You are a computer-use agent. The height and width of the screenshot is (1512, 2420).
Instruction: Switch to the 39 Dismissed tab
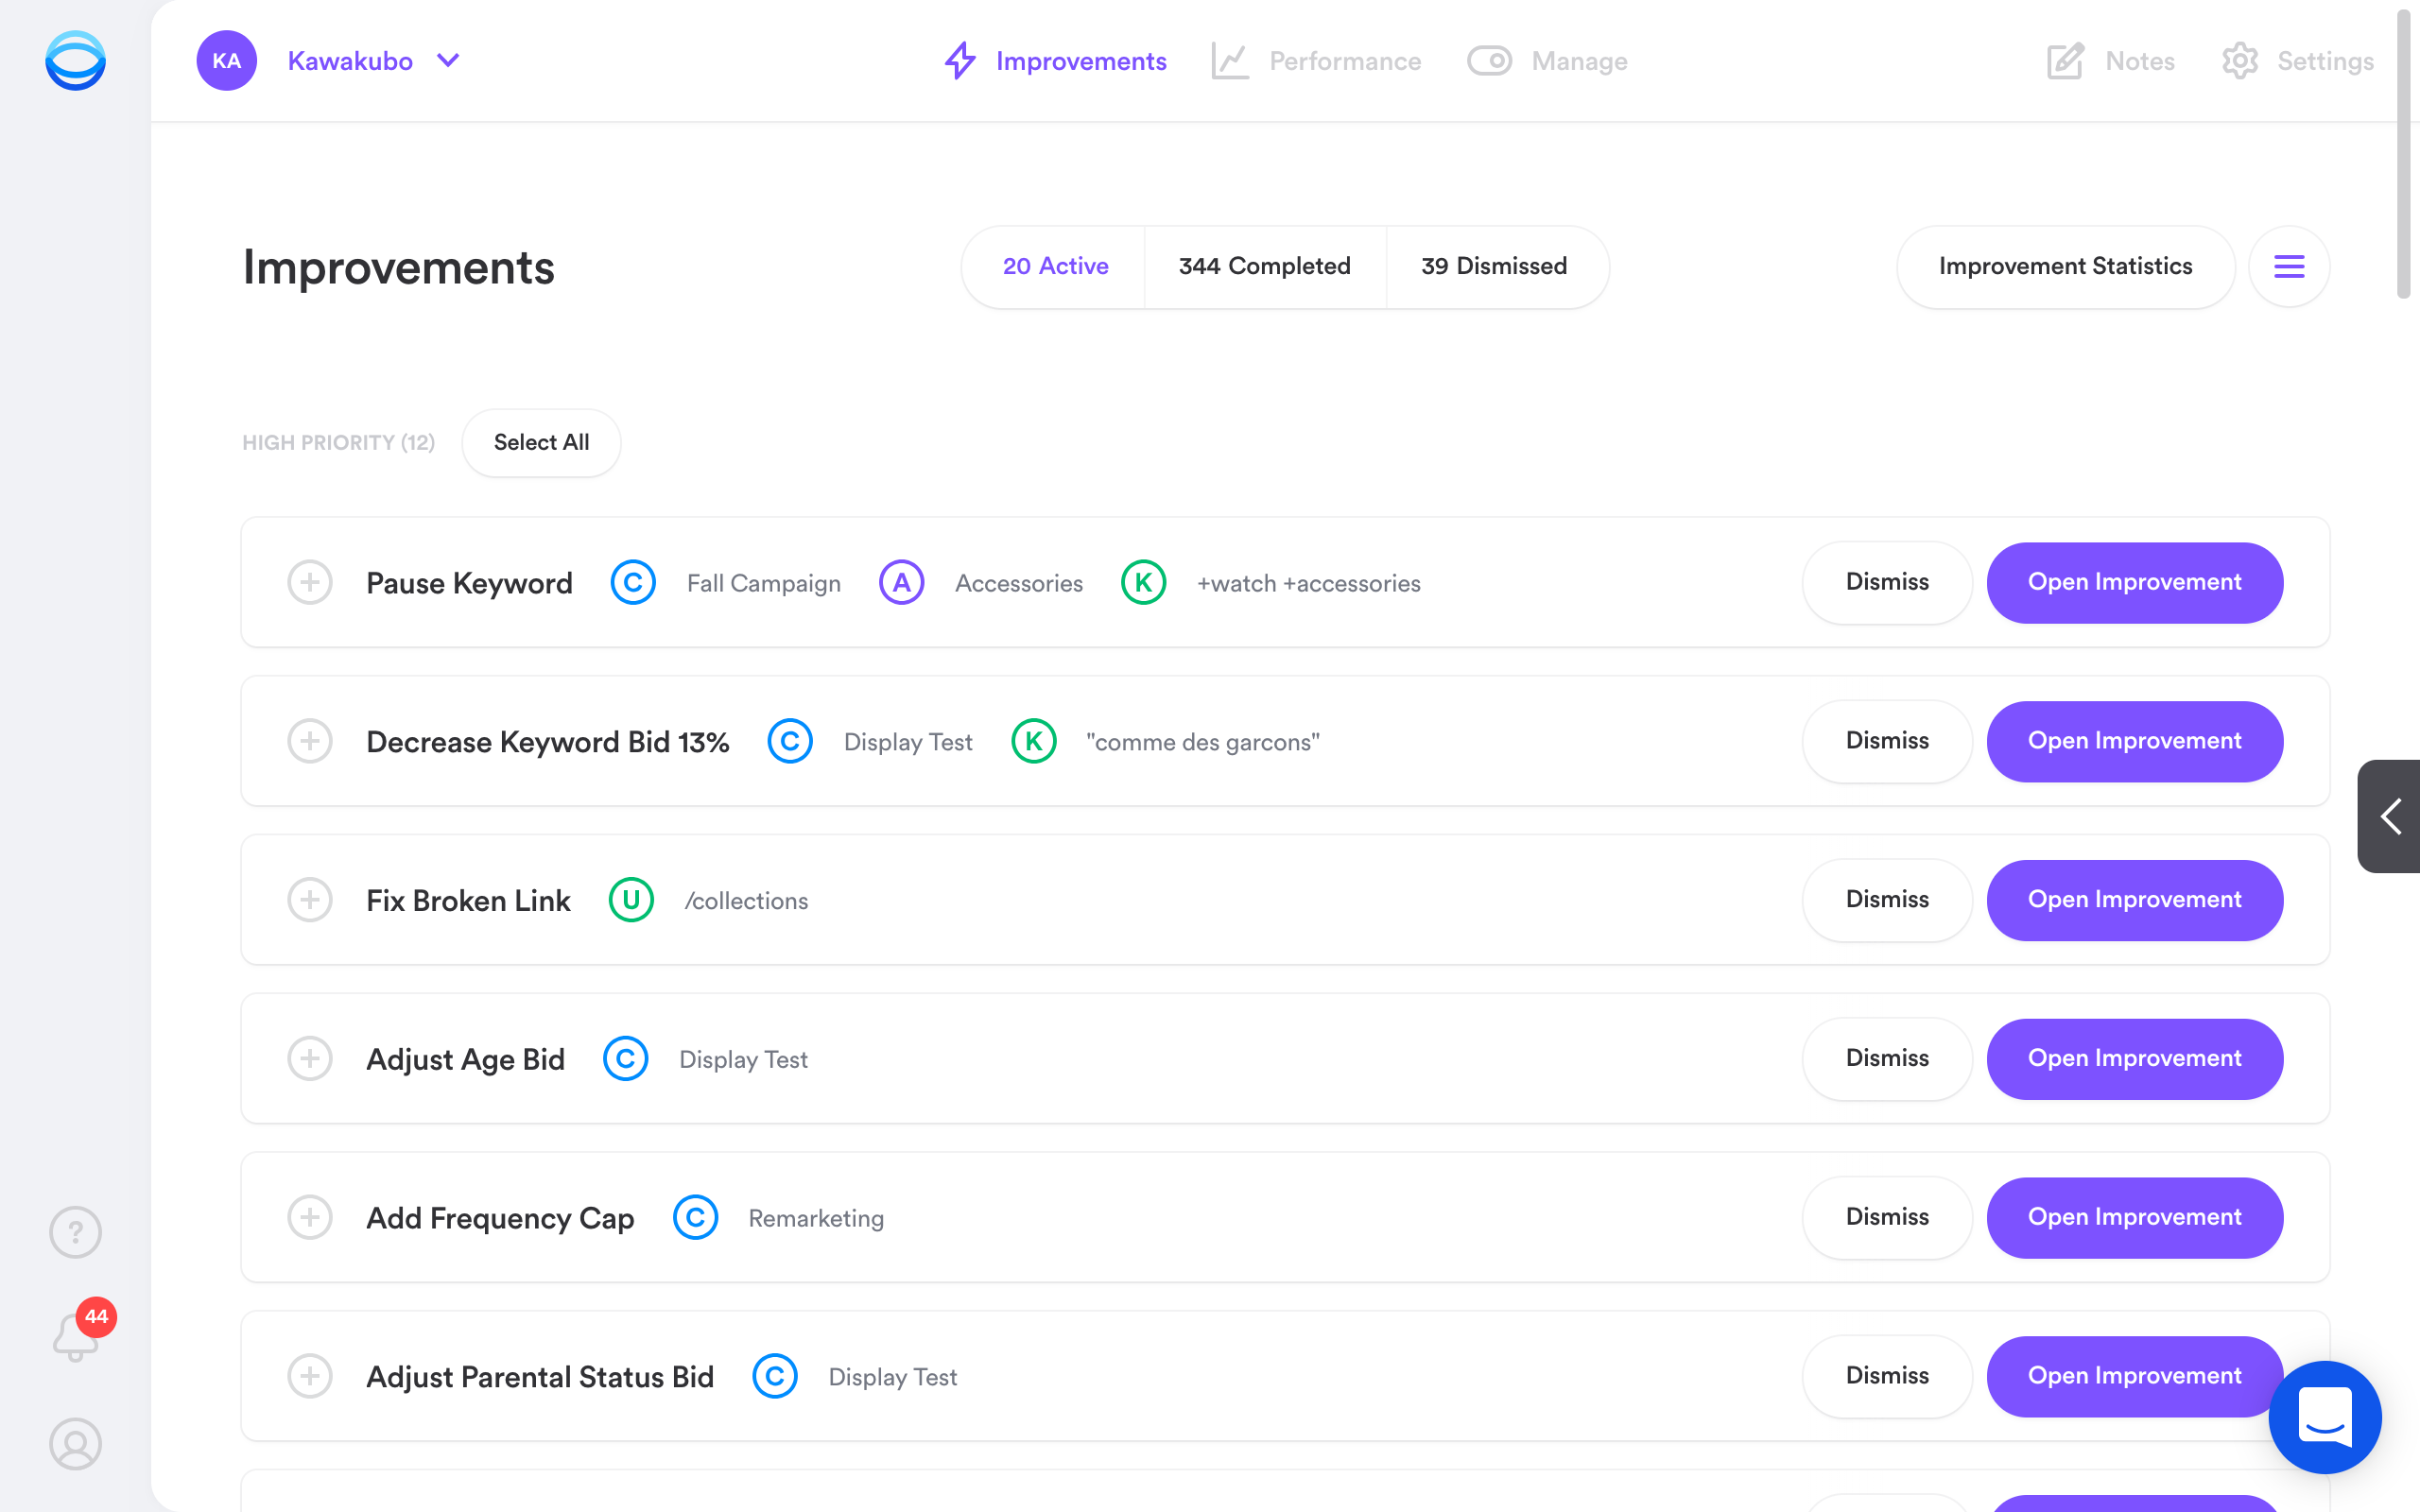1494,266
